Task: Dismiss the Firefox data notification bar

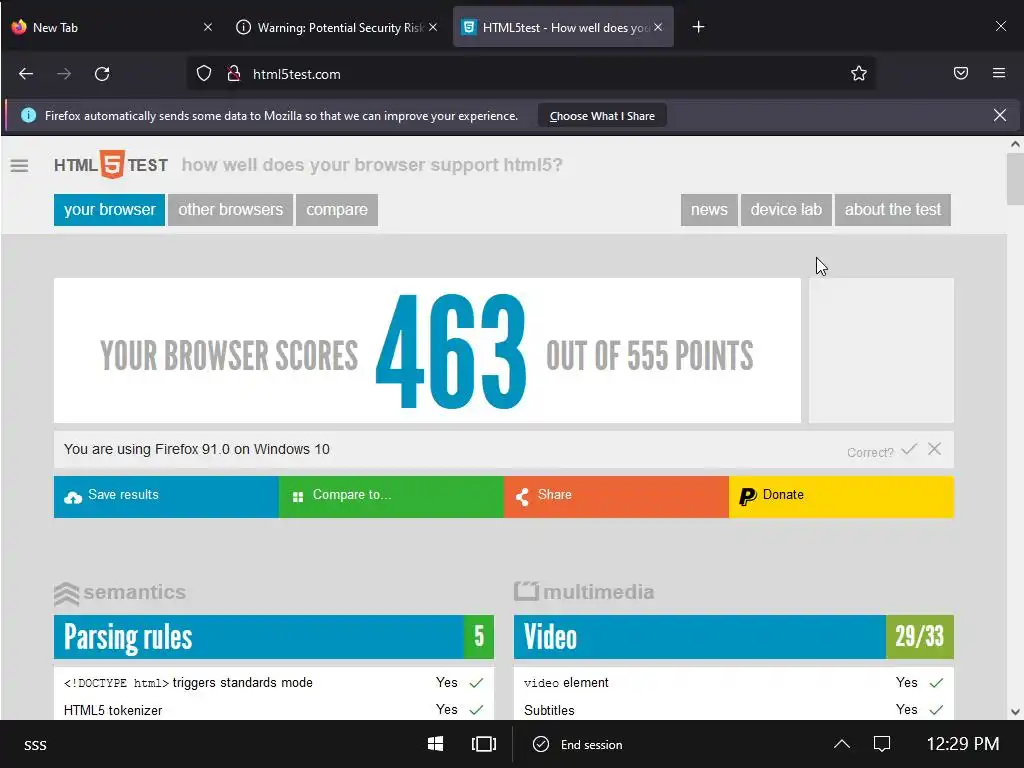Action: [x=999, y=116]
